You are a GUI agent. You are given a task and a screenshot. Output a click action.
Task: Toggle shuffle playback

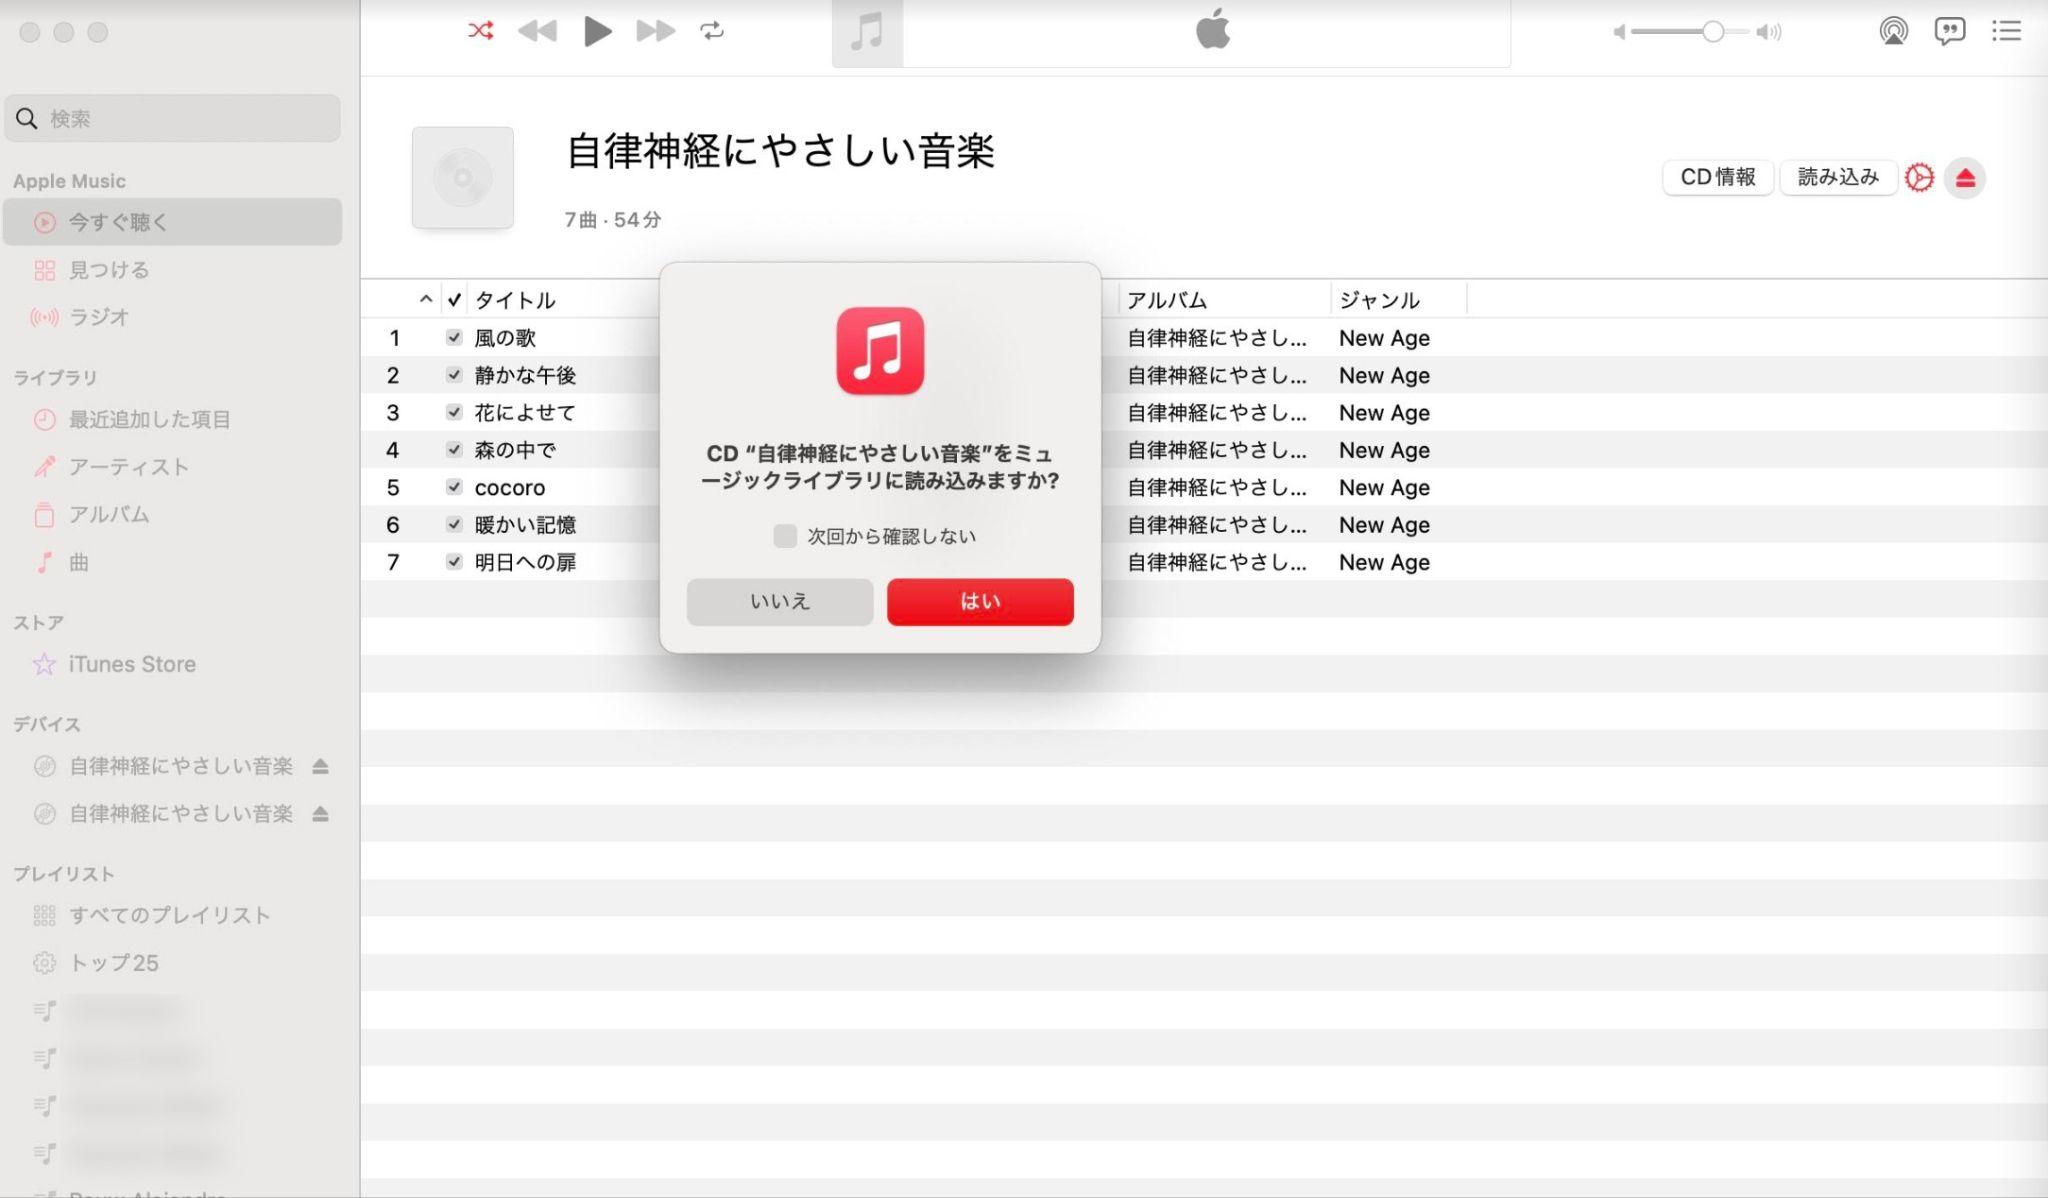480,31
